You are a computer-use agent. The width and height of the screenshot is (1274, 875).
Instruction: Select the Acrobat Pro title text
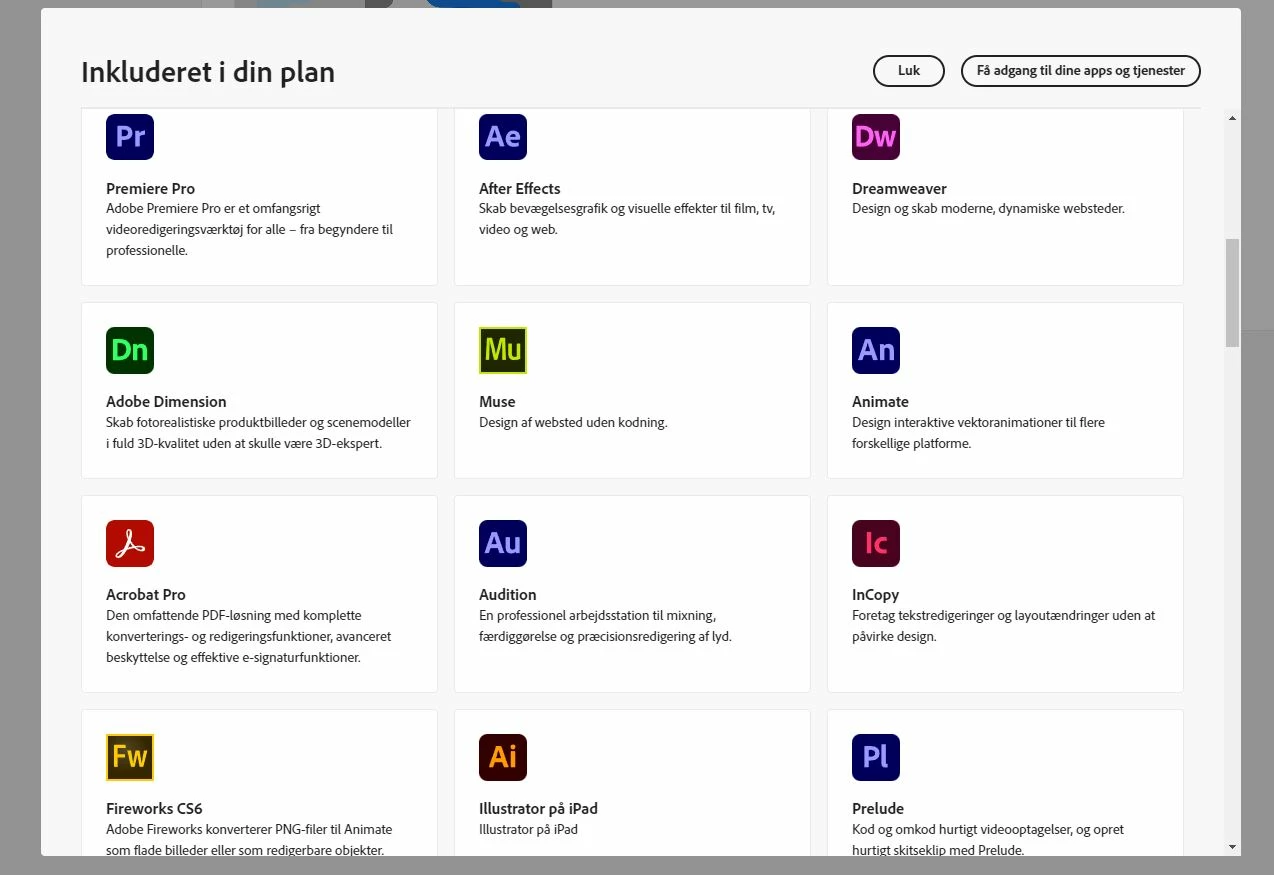tap(146, 594)
